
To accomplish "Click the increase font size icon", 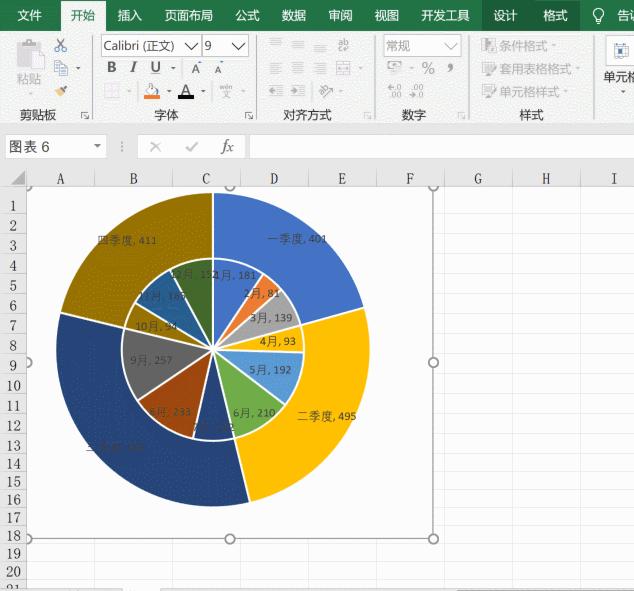I will [x=196, y=68].
